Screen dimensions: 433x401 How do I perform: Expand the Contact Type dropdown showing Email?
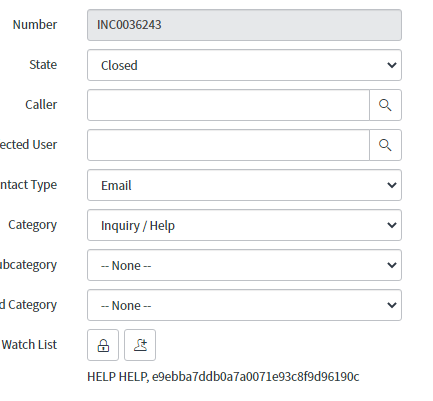click(x=244, y=185)
